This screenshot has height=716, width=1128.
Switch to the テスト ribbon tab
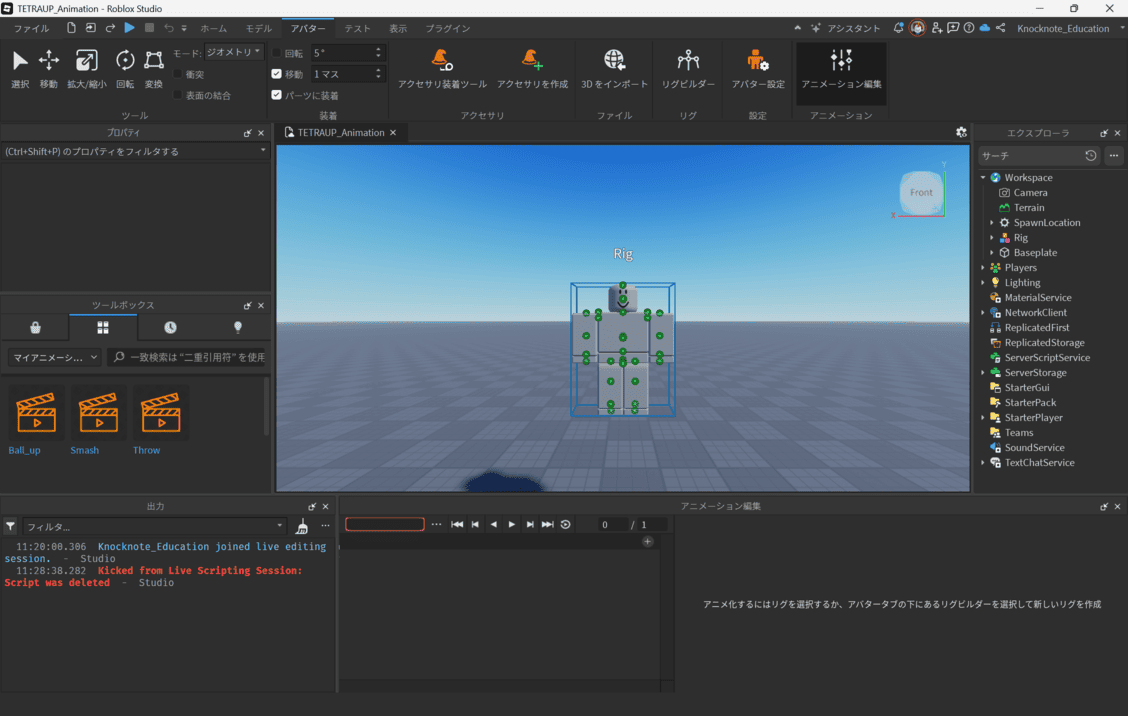pyautogui.click(x=358, y=28)
